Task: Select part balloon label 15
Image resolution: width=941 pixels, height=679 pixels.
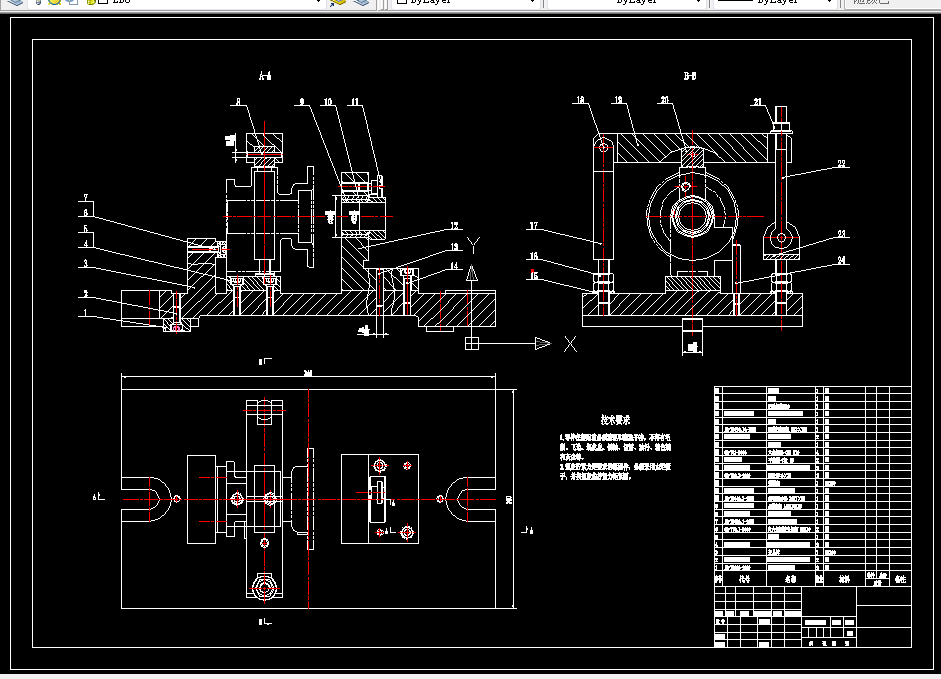Action: [x=534, y=276]
